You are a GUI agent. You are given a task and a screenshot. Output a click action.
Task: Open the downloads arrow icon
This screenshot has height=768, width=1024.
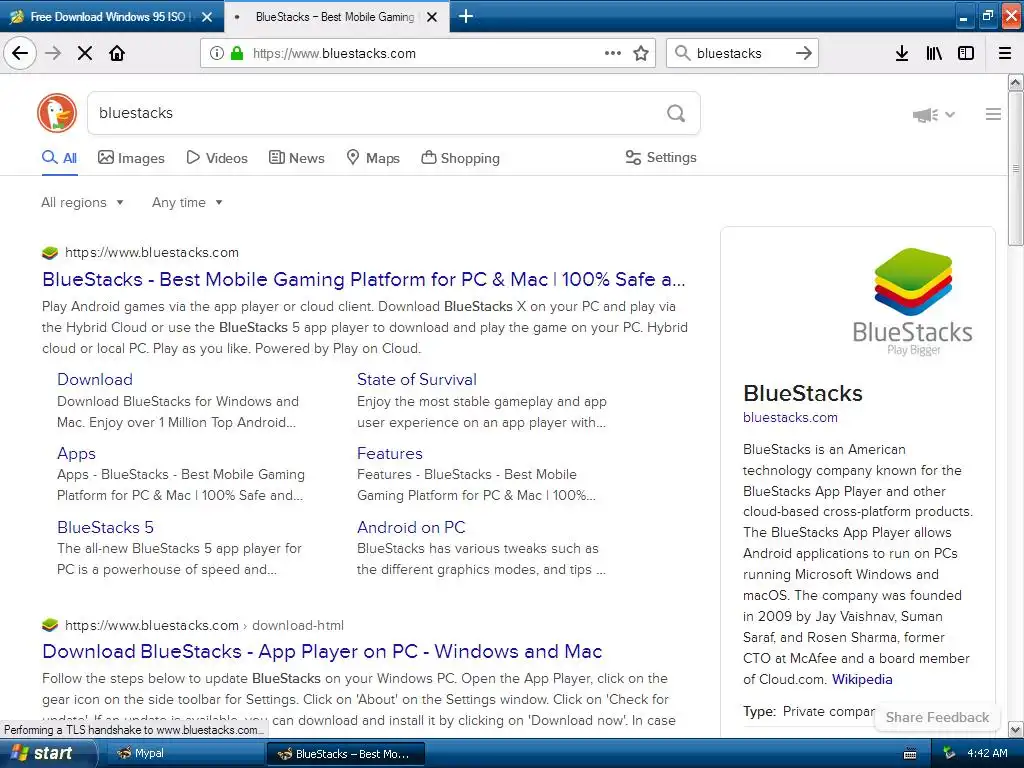pos(902,53)
